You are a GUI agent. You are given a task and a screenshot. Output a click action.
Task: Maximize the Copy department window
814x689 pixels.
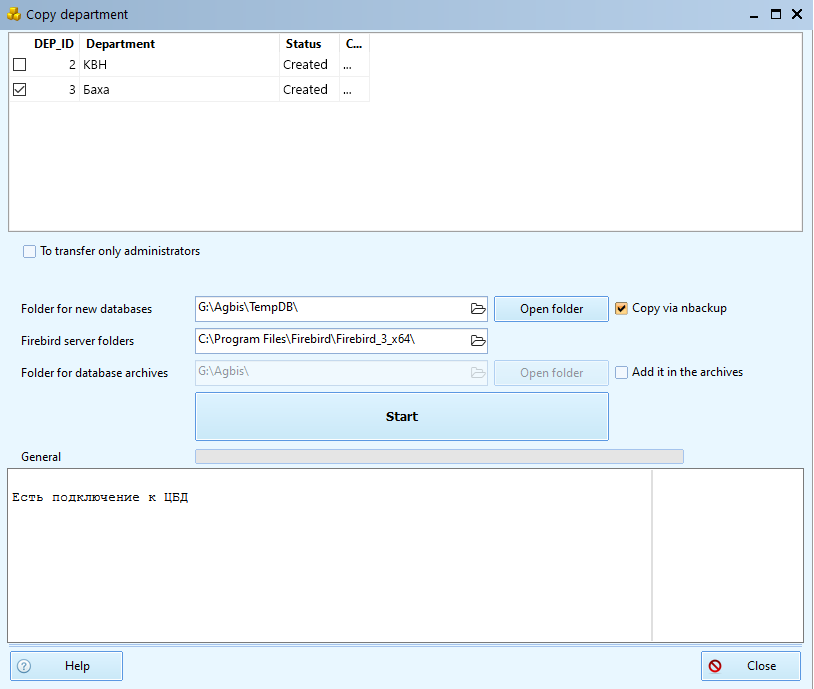[776, 15]
